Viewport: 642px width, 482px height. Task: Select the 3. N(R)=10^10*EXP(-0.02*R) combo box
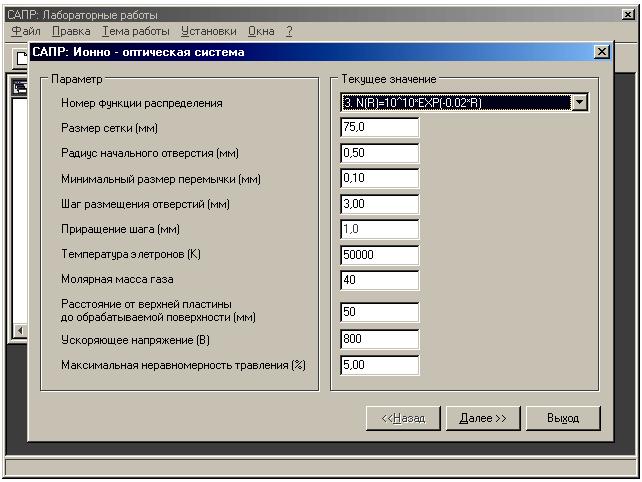point(464,102)
